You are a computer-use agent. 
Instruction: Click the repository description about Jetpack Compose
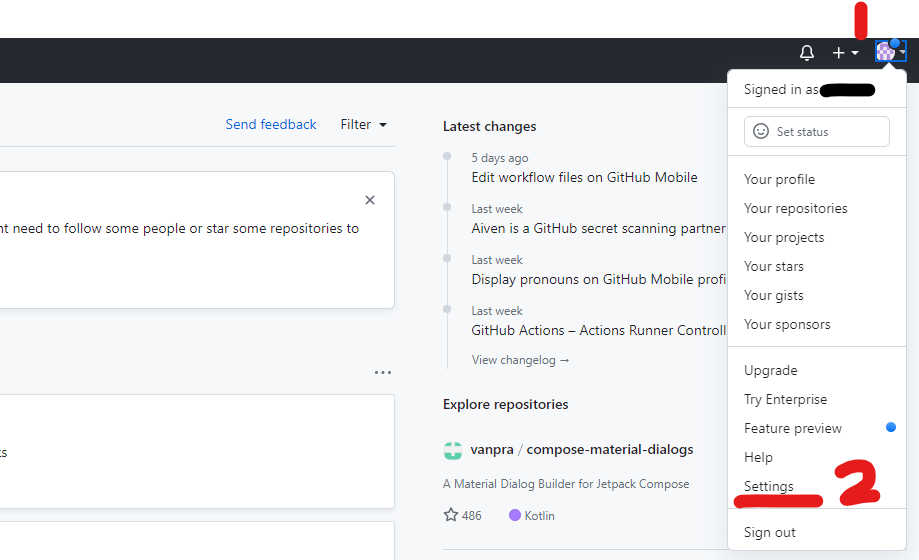[x=566, y=484]
